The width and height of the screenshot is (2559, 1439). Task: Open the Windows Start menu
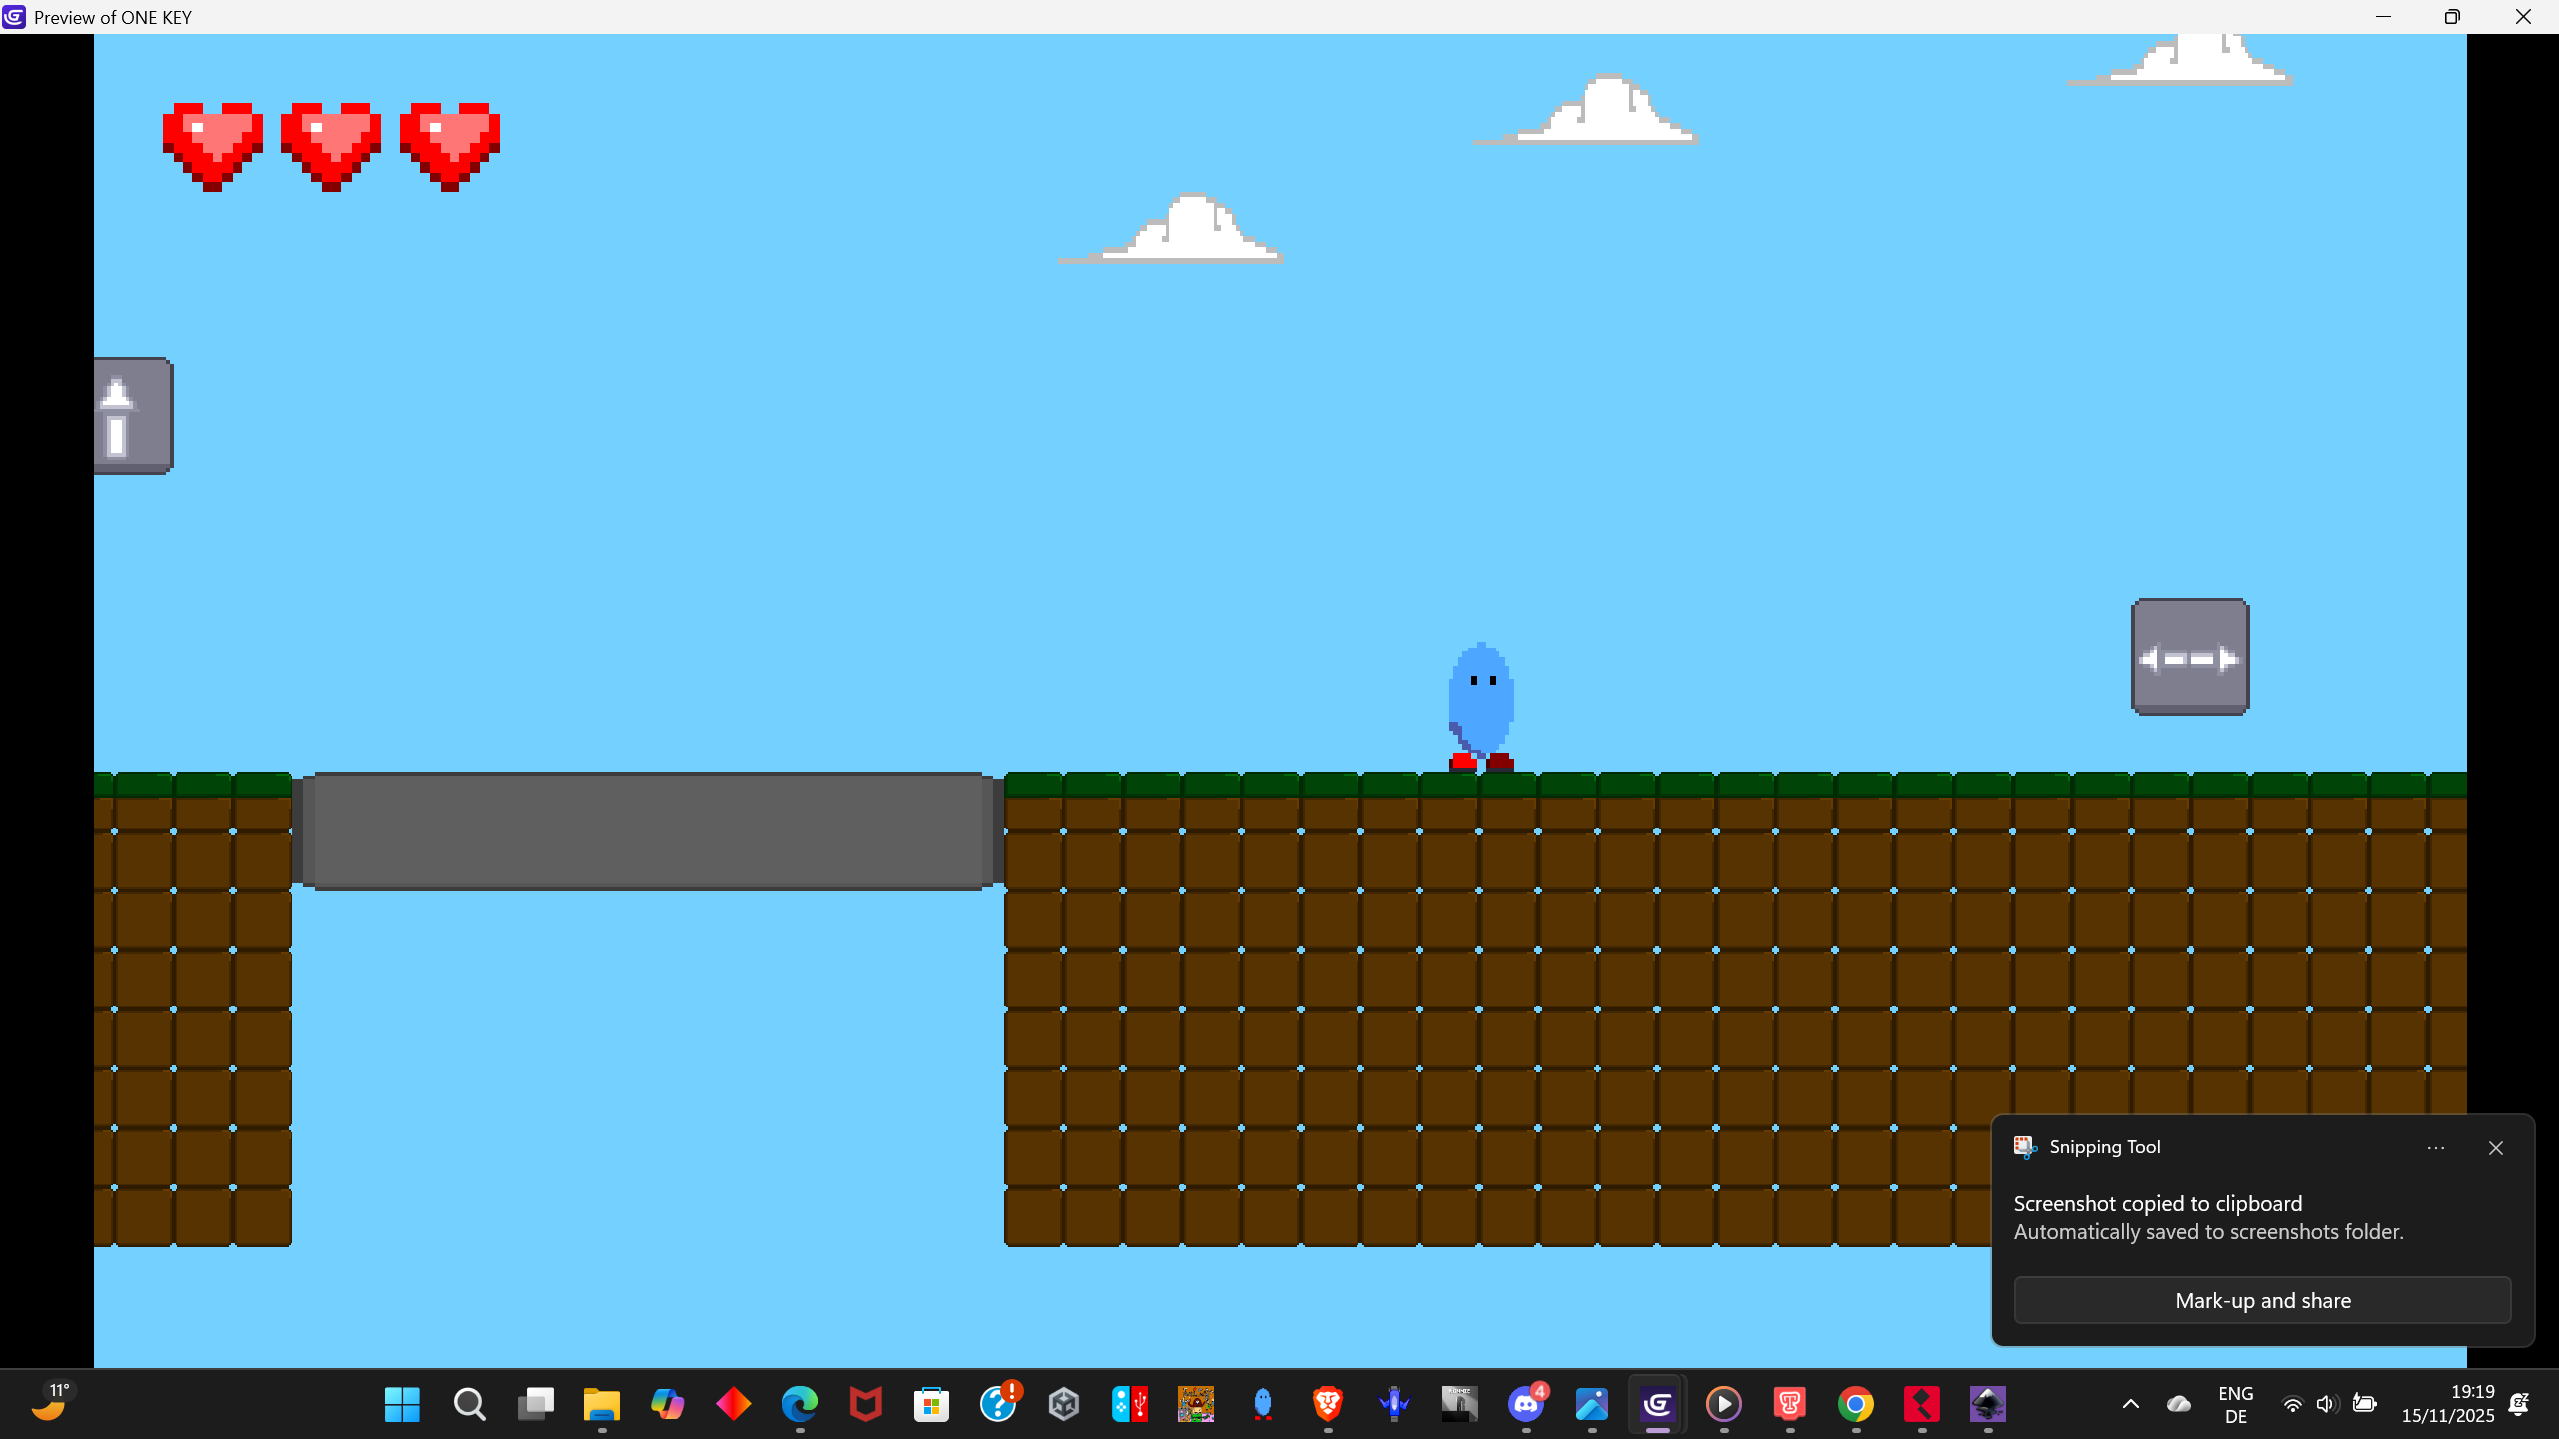(402, 1404)
